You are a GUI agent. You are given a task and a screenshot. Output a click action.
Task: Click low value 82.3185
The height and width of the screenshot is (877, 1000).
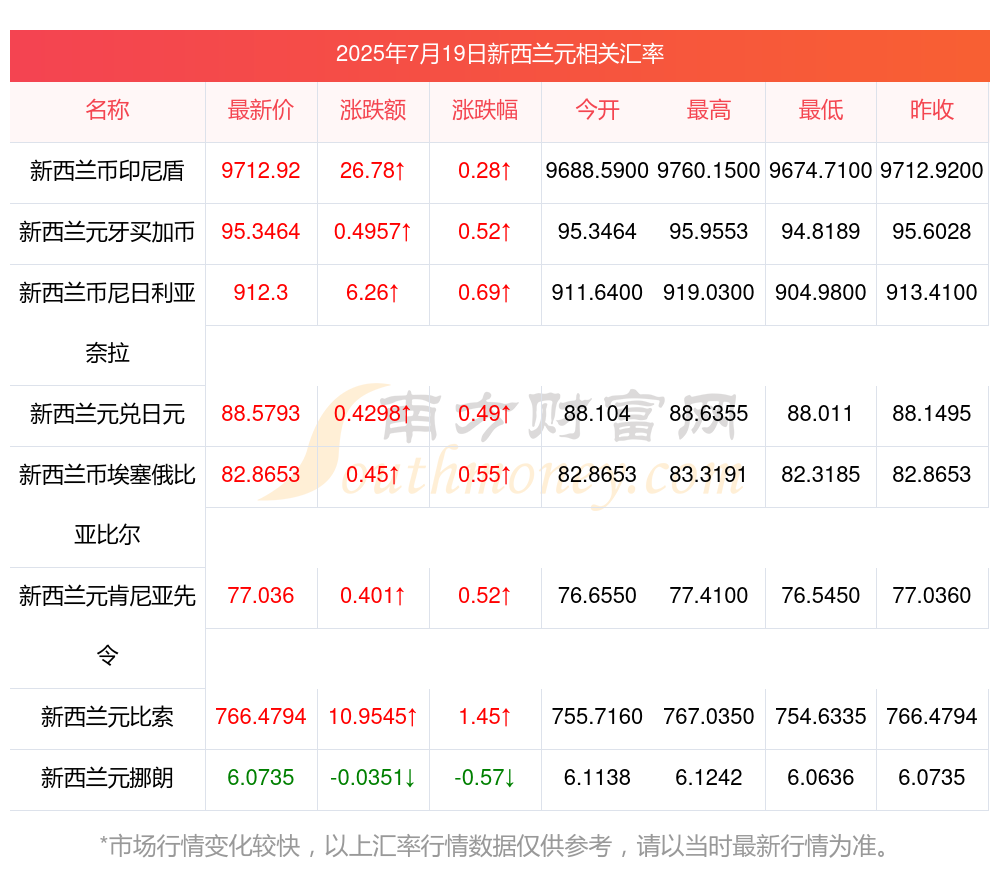pyautogui.click(x=821, y=475)
